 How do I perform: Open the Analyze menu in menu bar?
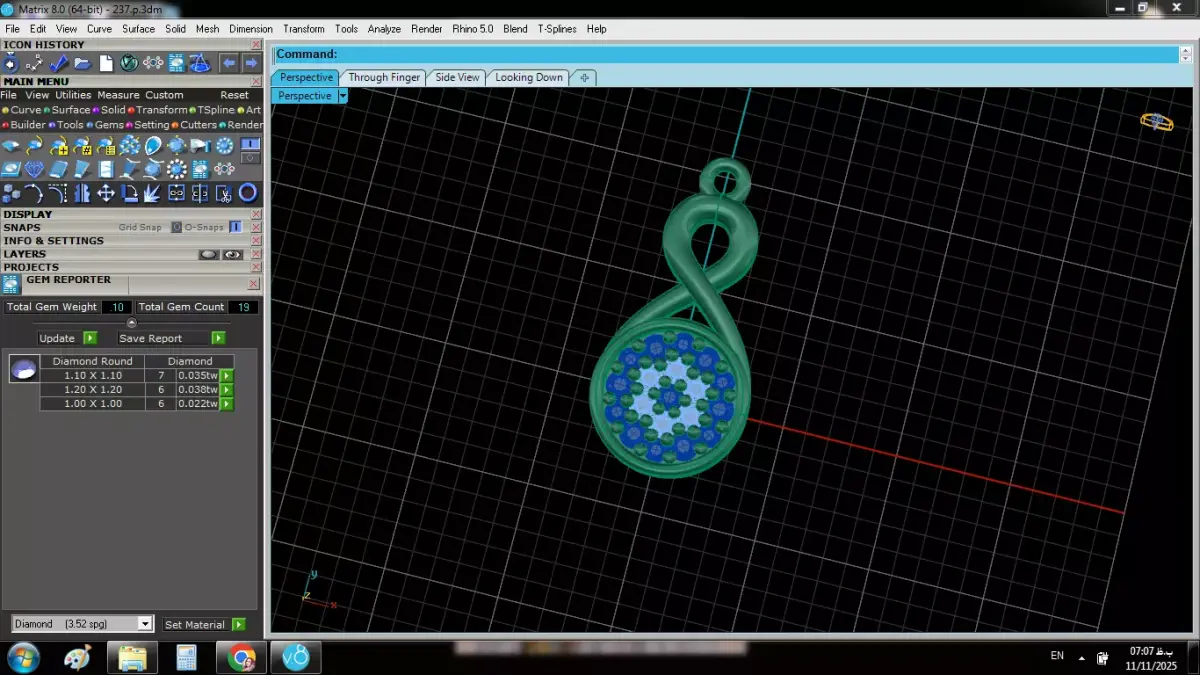(384, 29)
